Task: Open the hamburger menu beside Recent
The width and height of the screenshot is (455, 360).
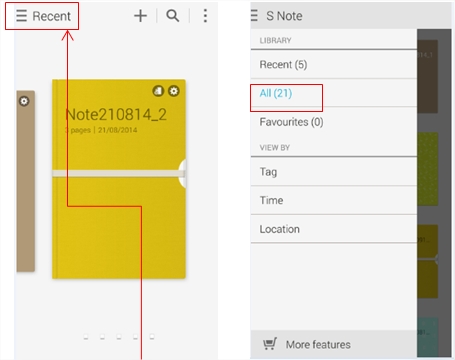Action: click(x=21, y=16)
